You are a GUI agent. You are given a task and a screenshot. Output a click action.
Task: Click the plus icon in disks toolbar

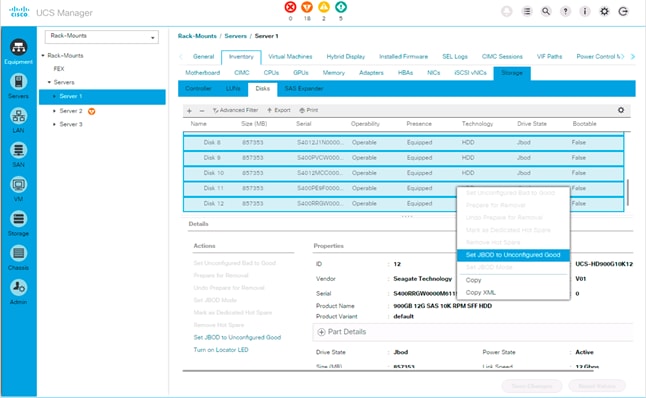coord(189,110)
